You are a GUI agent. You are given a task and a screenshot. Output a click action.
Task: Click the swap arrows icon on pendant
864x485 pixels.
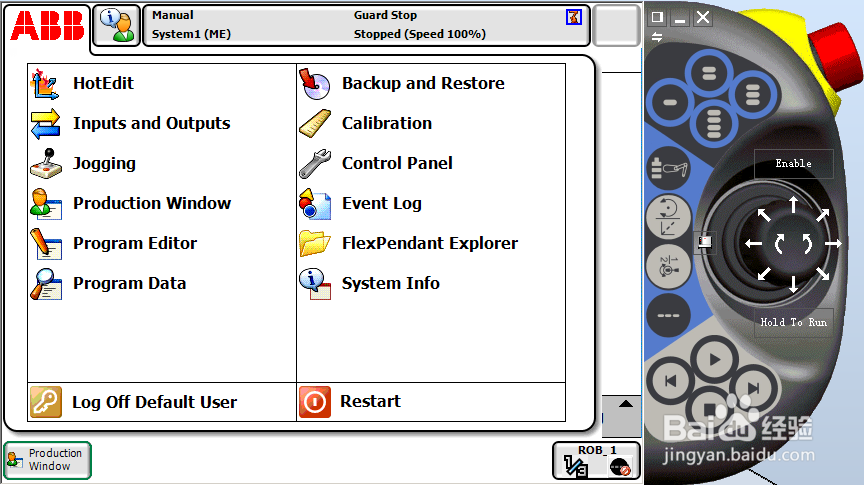(657, 37)
